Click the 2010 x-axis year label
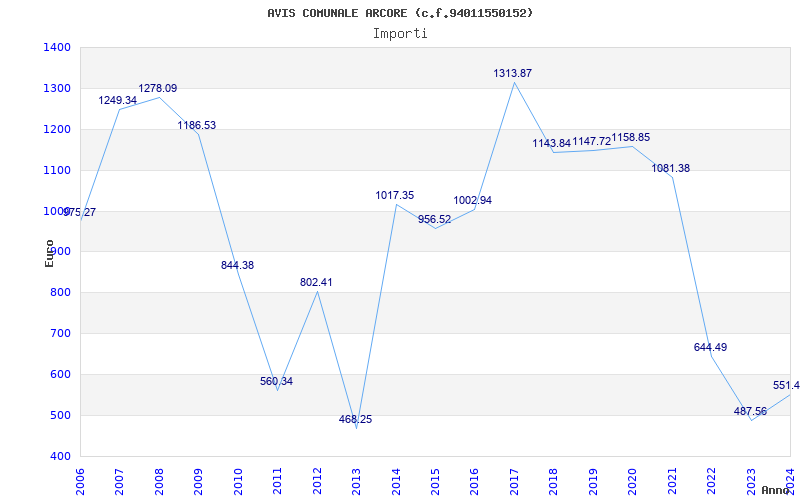Viewport: 800px width, 500px height. (x=238, y=482)
